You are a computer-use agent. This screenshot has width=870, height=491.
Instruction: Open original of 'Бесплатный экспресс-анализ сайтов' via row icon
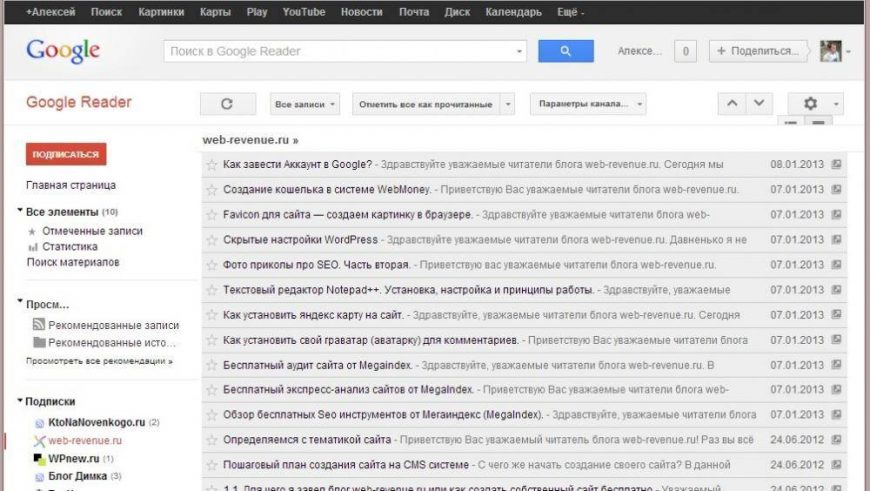pyautogui.click(x=836, y=389)
